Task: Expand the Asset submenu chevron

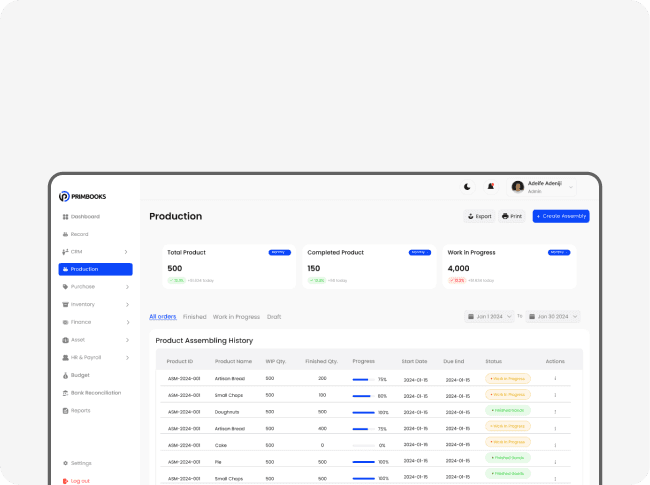Action: pos(127,340)
